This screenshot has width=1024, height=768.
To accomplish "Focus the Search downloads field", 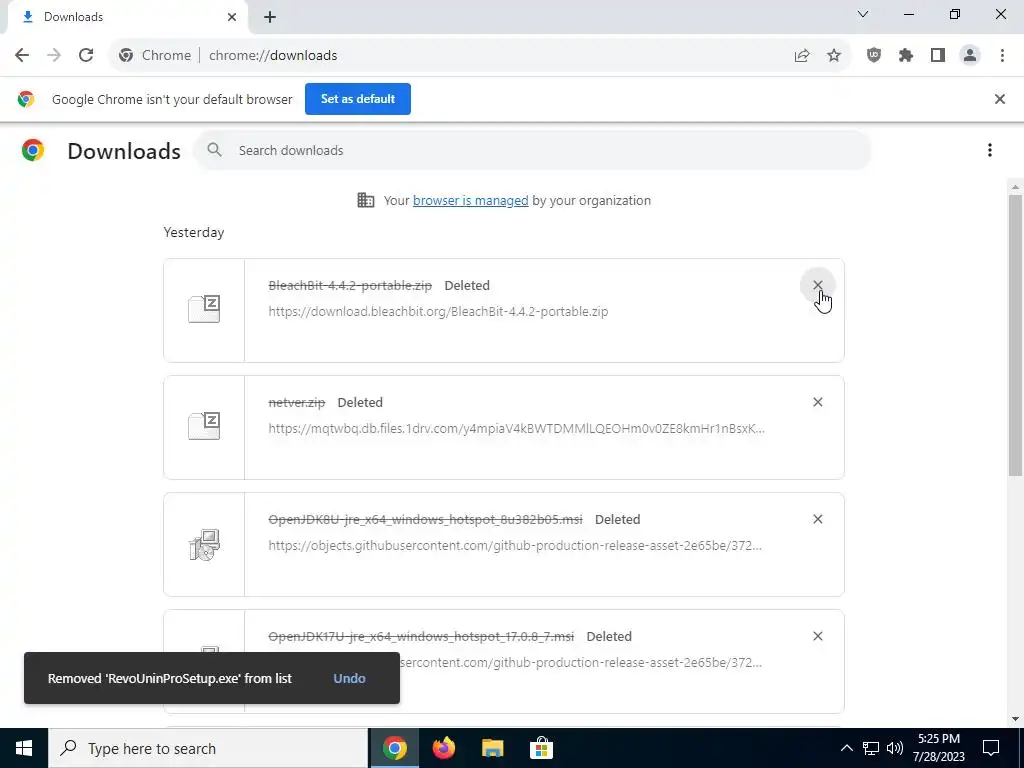I will tap(532, 150).
